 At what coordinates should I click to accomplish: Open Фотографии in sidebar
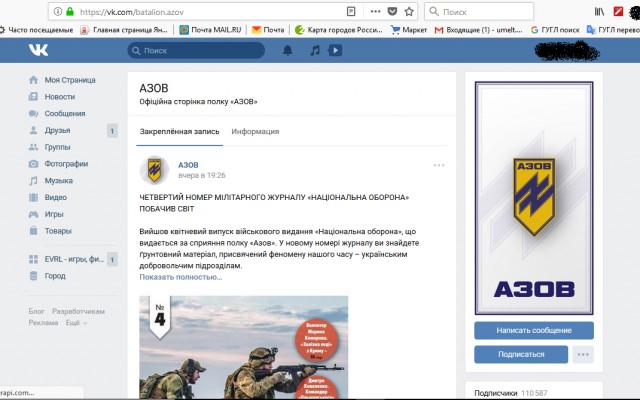click(x=58, y=164)
